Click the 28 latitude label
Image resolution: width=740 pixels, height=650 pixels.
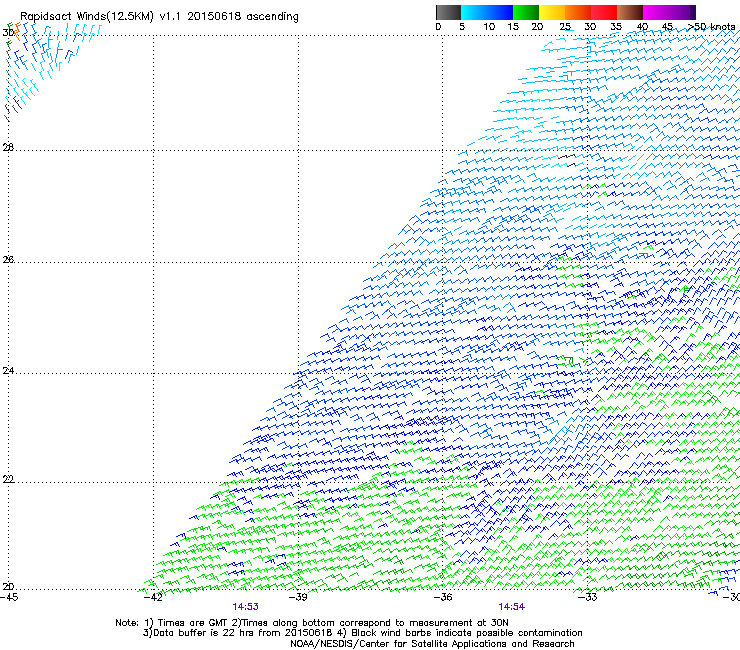[8, 148]
